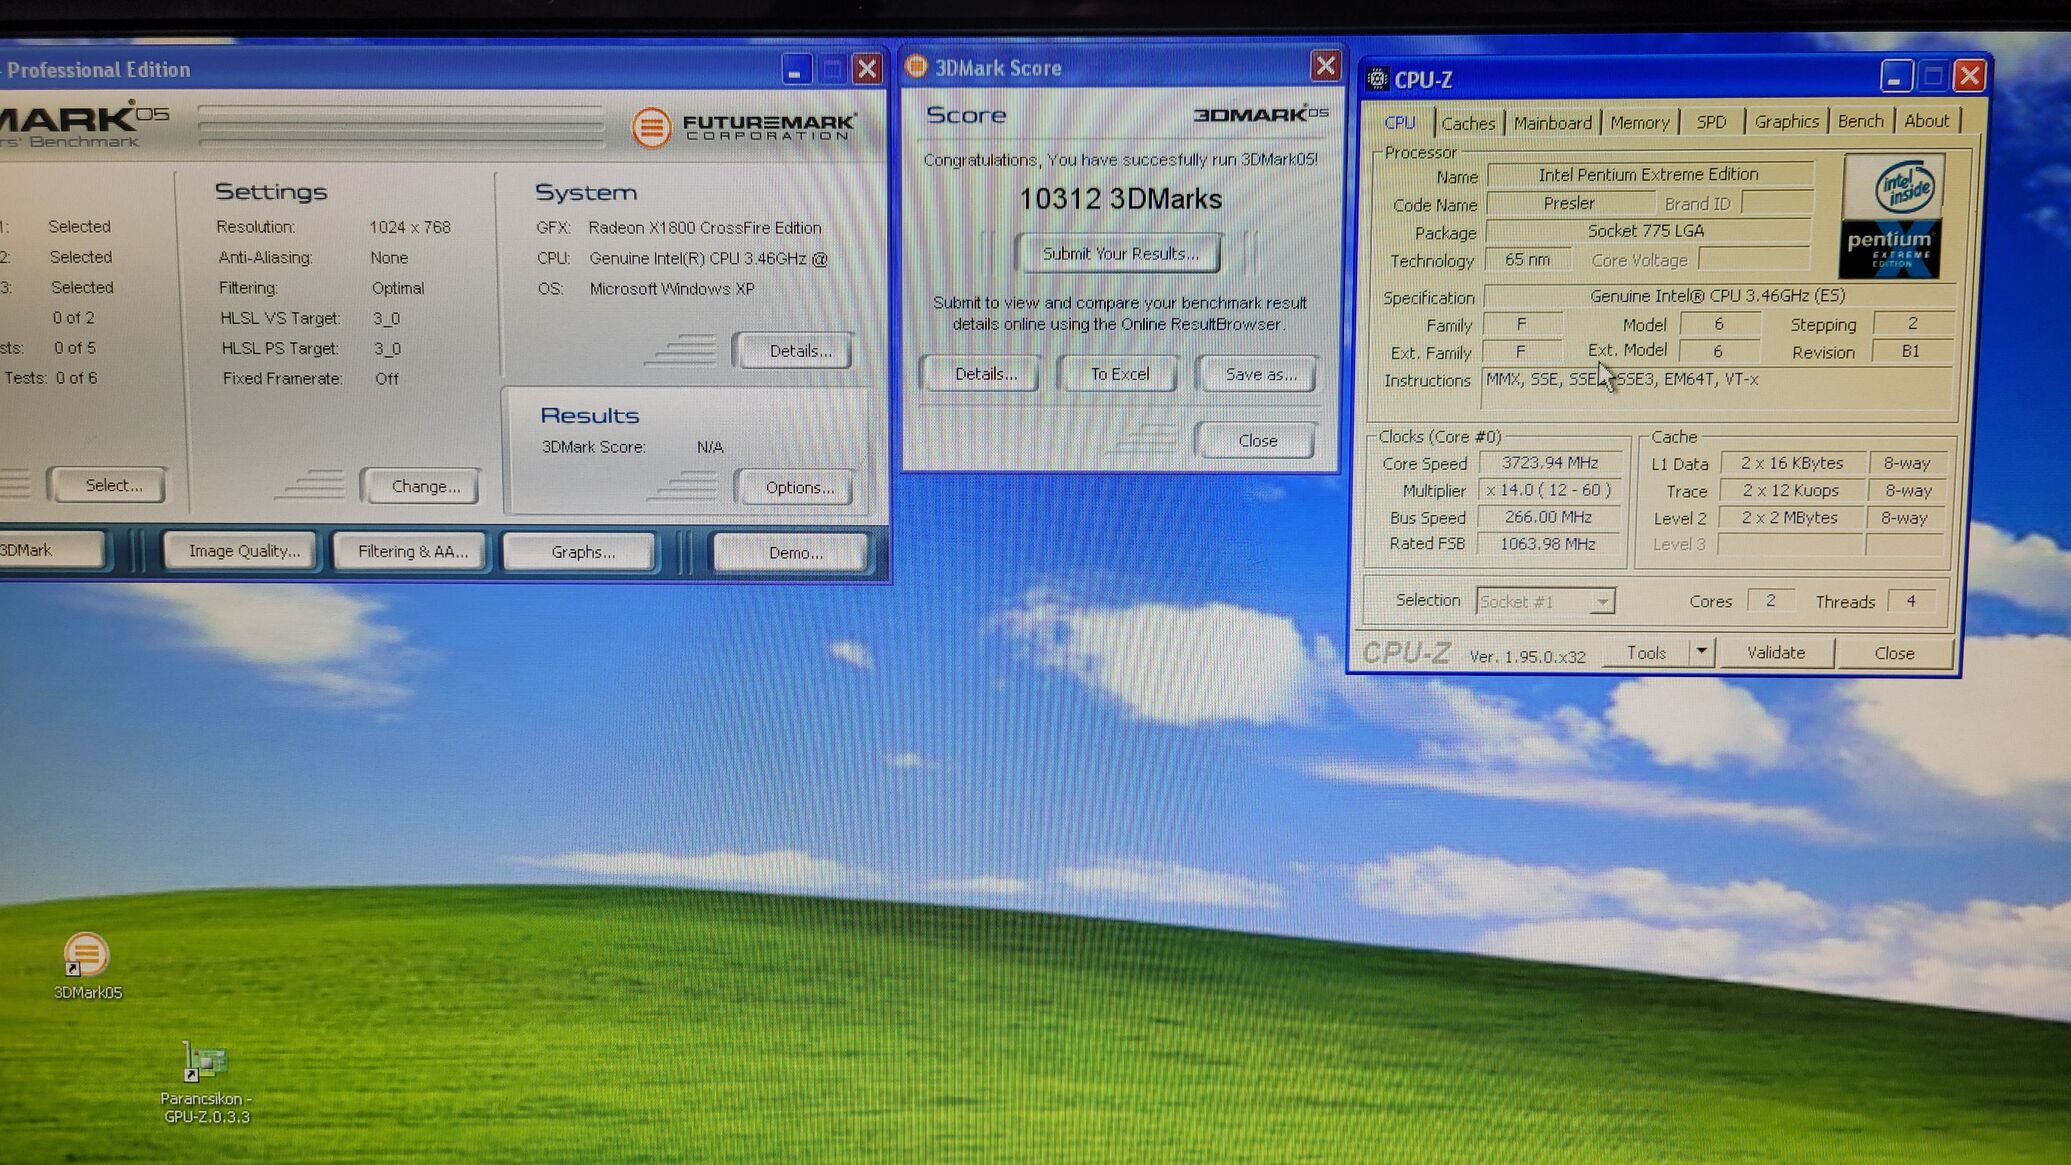Click the Code Name field Presler
2071x1165 pixels.
click(x=1568, y=203)
